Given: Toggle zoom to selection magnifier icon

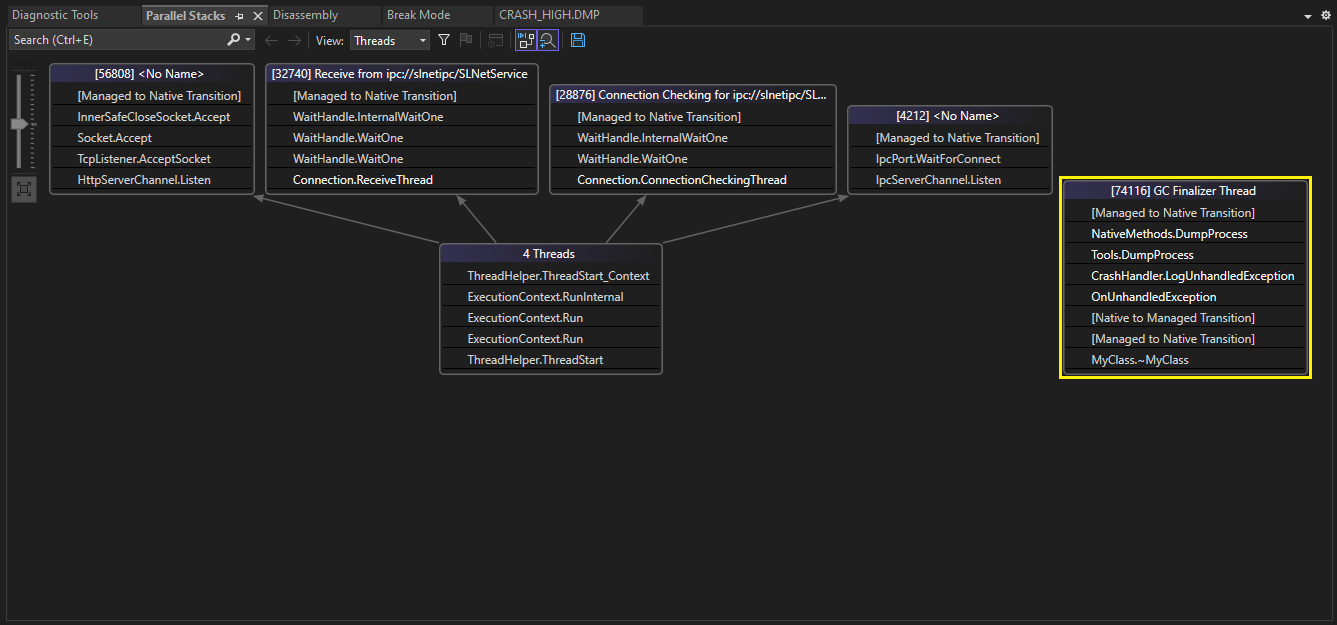Looking at the screenshot, I should coord(547,40).
